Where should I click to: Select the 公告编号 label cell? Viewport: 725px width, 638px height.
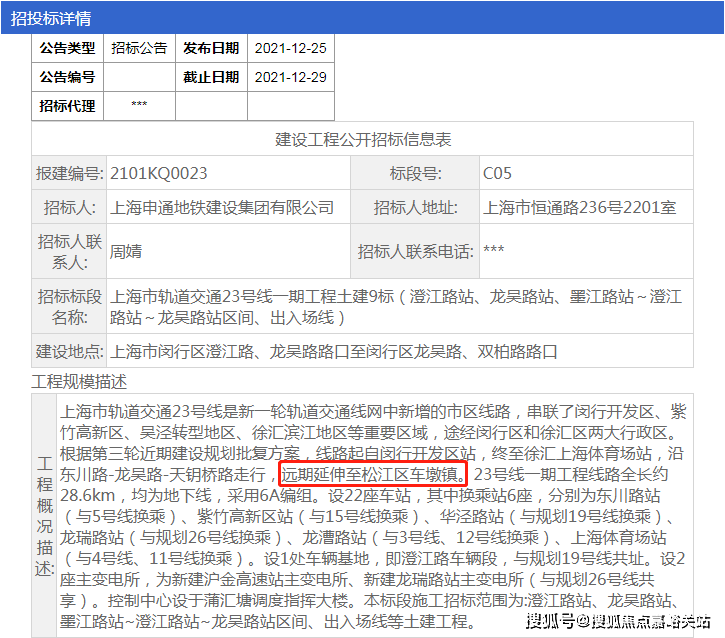[68, 77]
